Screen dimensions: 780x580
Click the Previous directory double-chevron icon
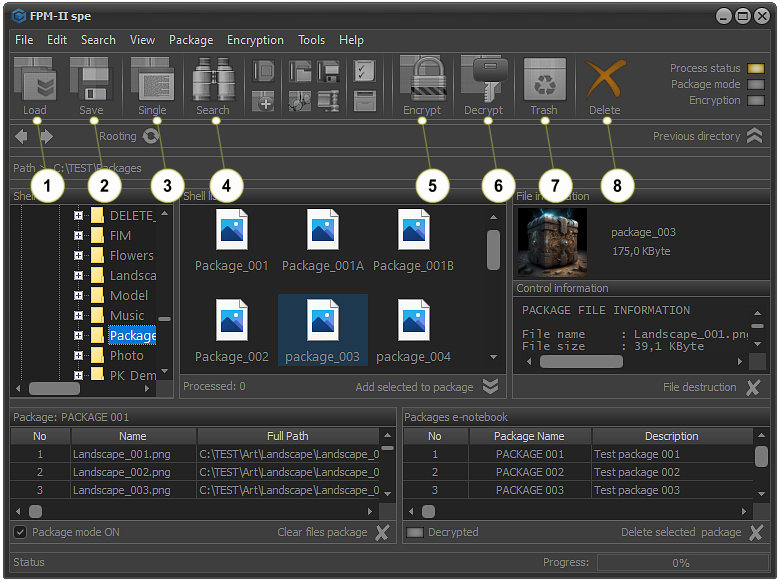click(754, 136)
